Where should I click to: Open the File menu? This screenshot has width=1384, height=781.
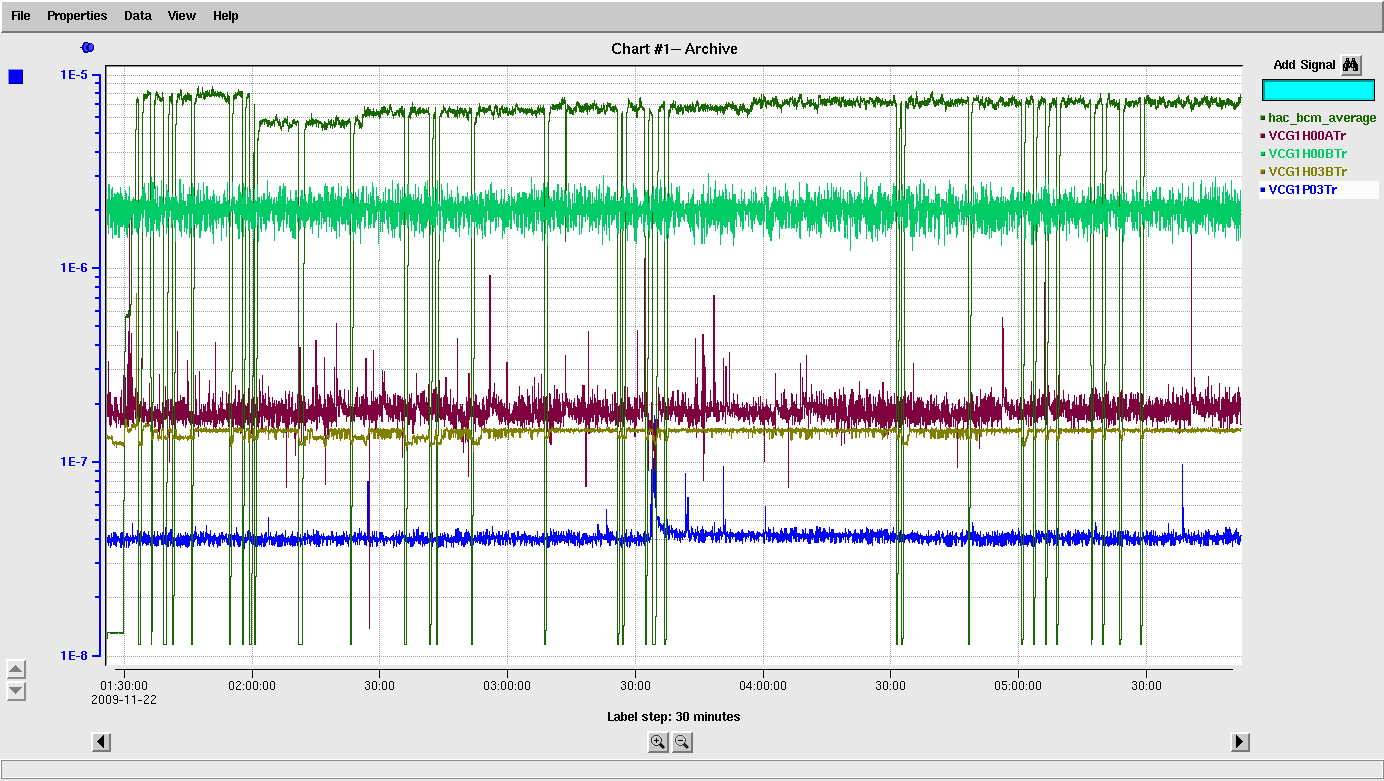pyautogui.click(x=21, y=16)
